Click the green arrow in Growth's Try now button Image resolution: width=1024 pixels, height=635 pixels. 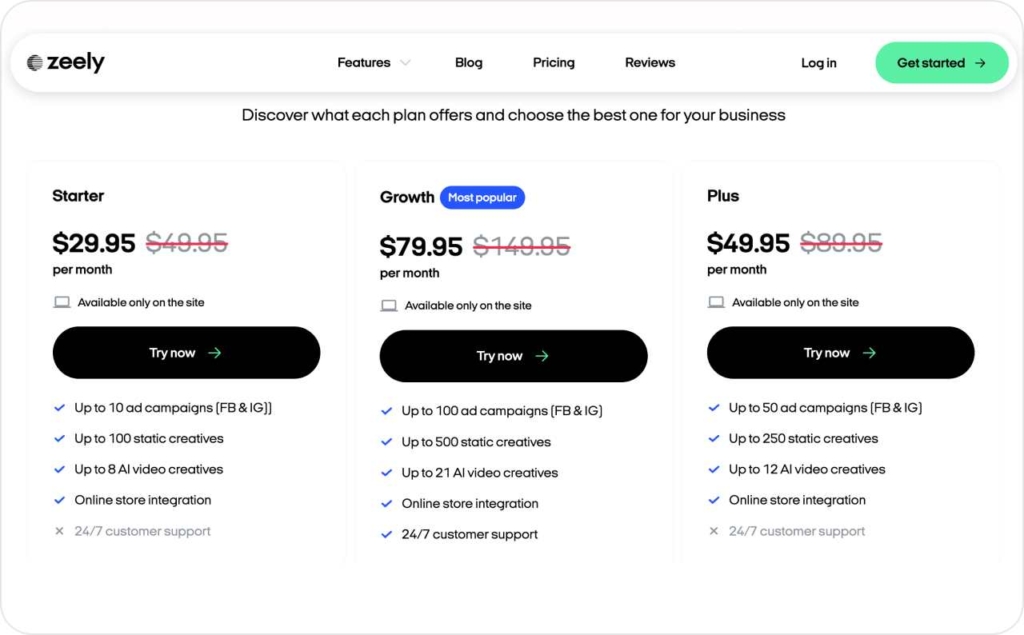(x=543, y=355)
